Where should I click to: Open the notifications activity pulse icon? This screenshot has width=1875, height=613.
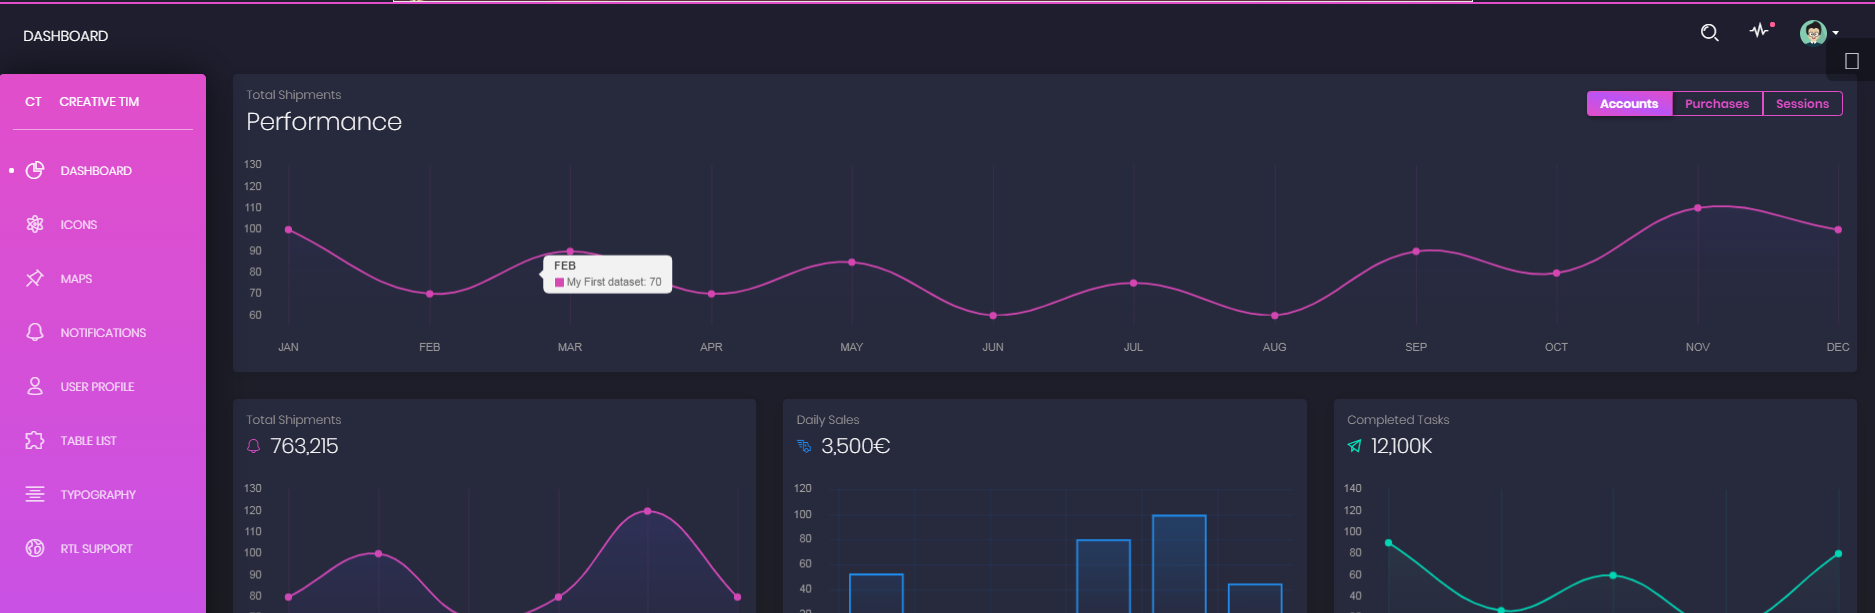[x=1759, y=31]
